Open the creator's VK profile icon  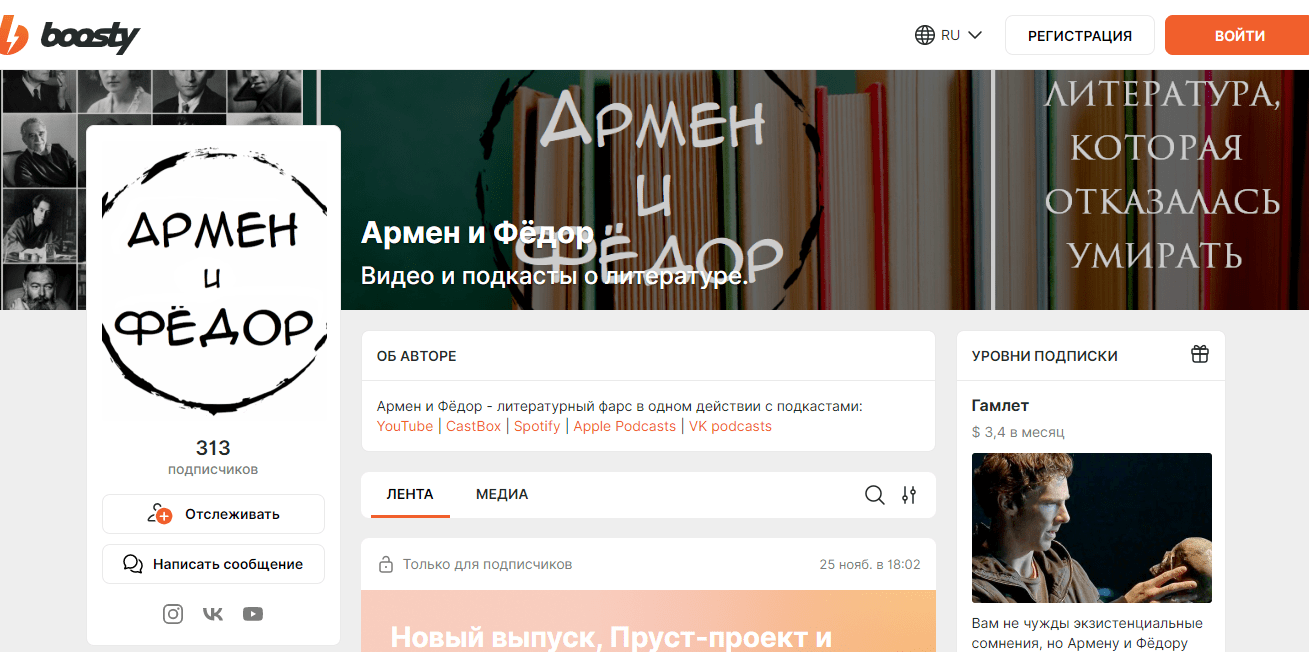(x=212, y=613)
